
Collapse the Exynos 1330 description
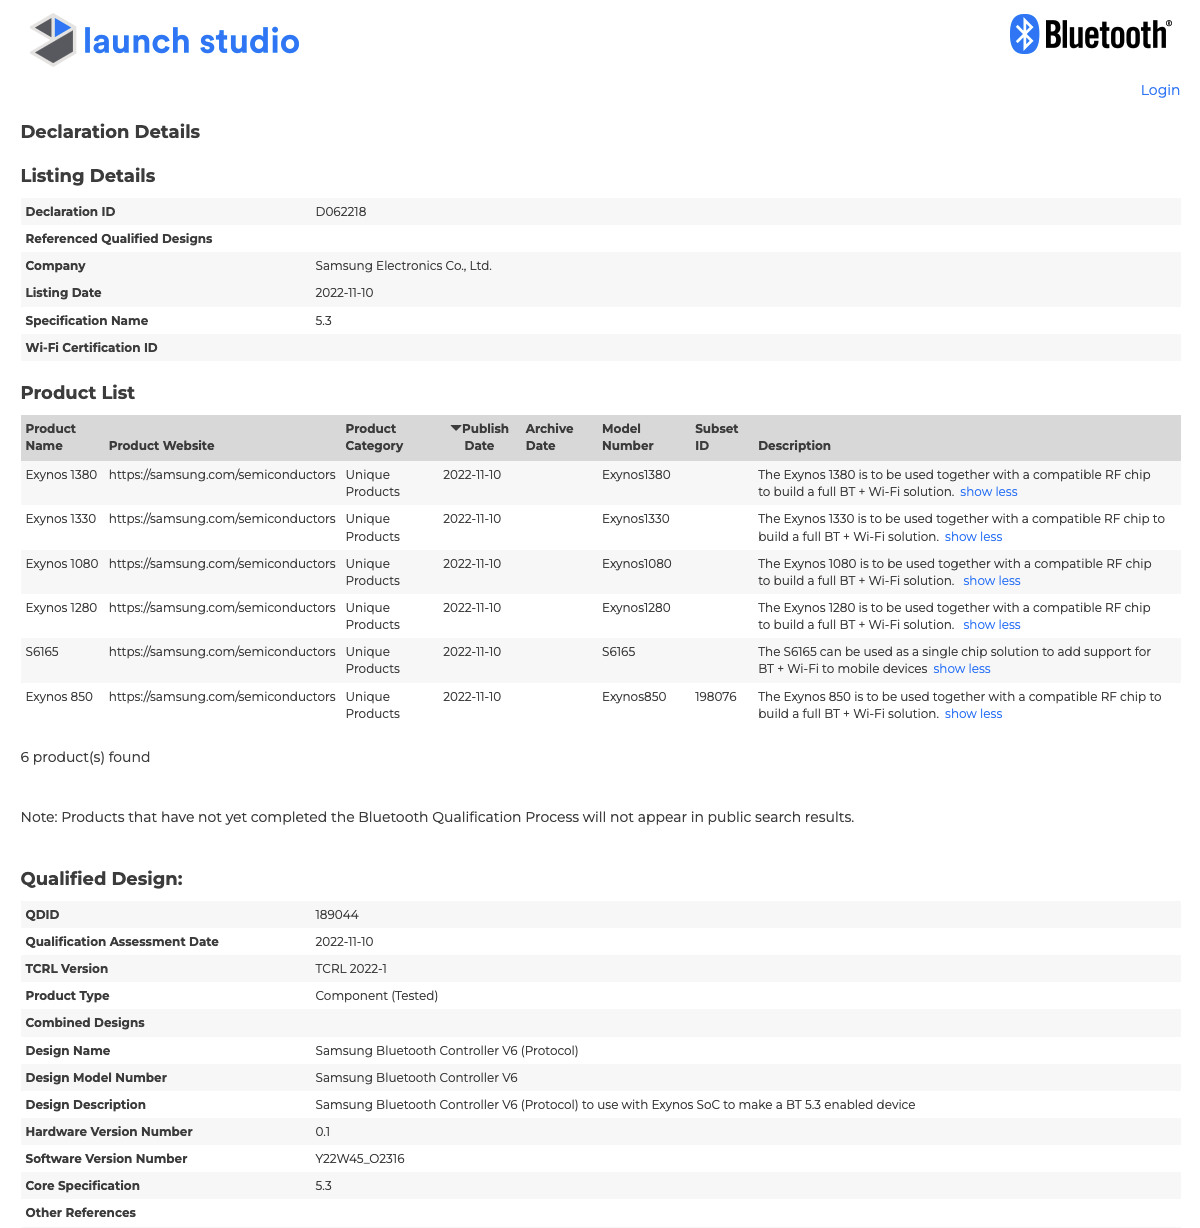(972, 536)
